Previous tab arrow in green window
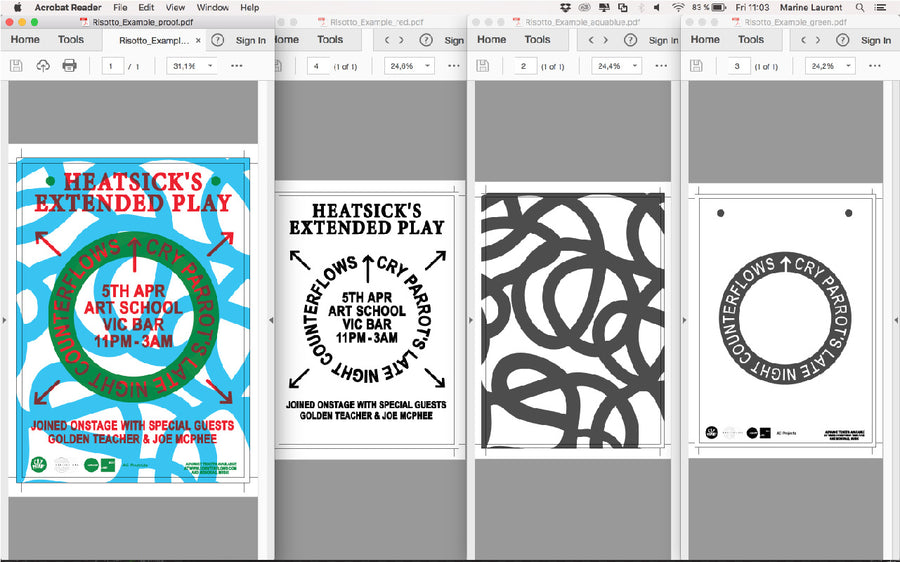Image resolution: width=900 pixels, height=562 pixels. click(x=804, y=40)
